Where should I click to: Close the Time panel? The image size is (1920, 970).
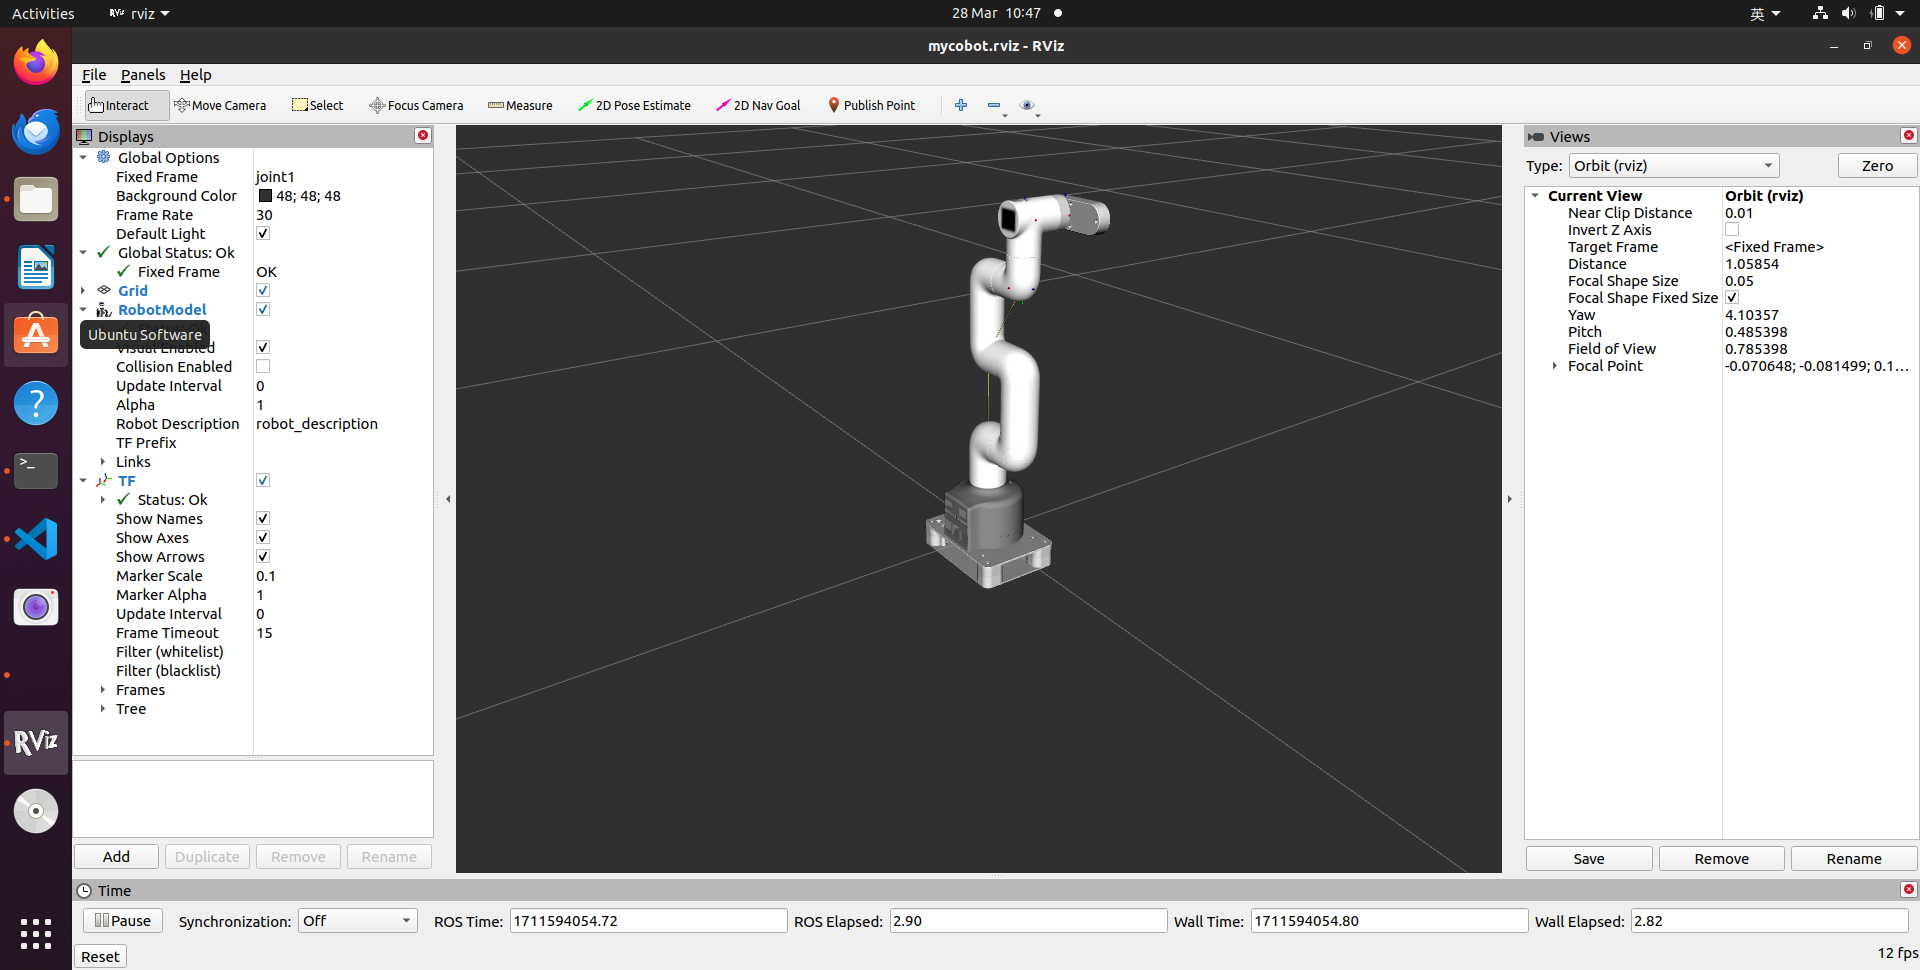(1909, 890)
